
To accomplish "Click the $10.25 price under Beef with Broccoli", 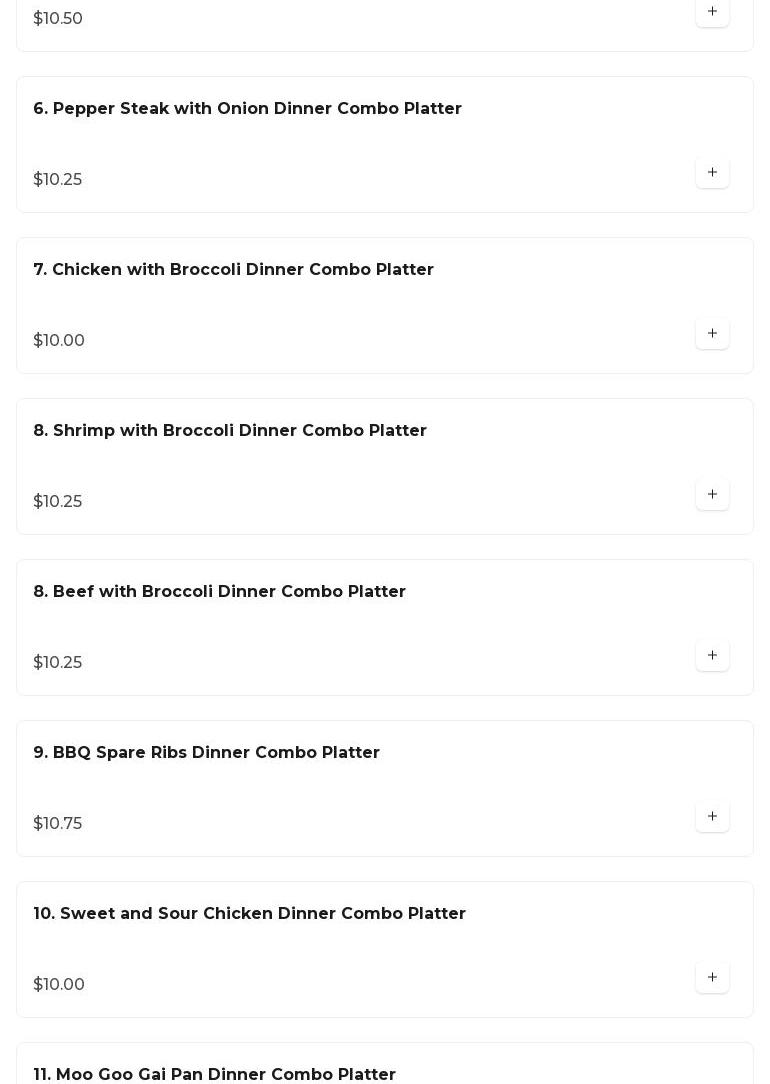I will (x=58, y=662).
